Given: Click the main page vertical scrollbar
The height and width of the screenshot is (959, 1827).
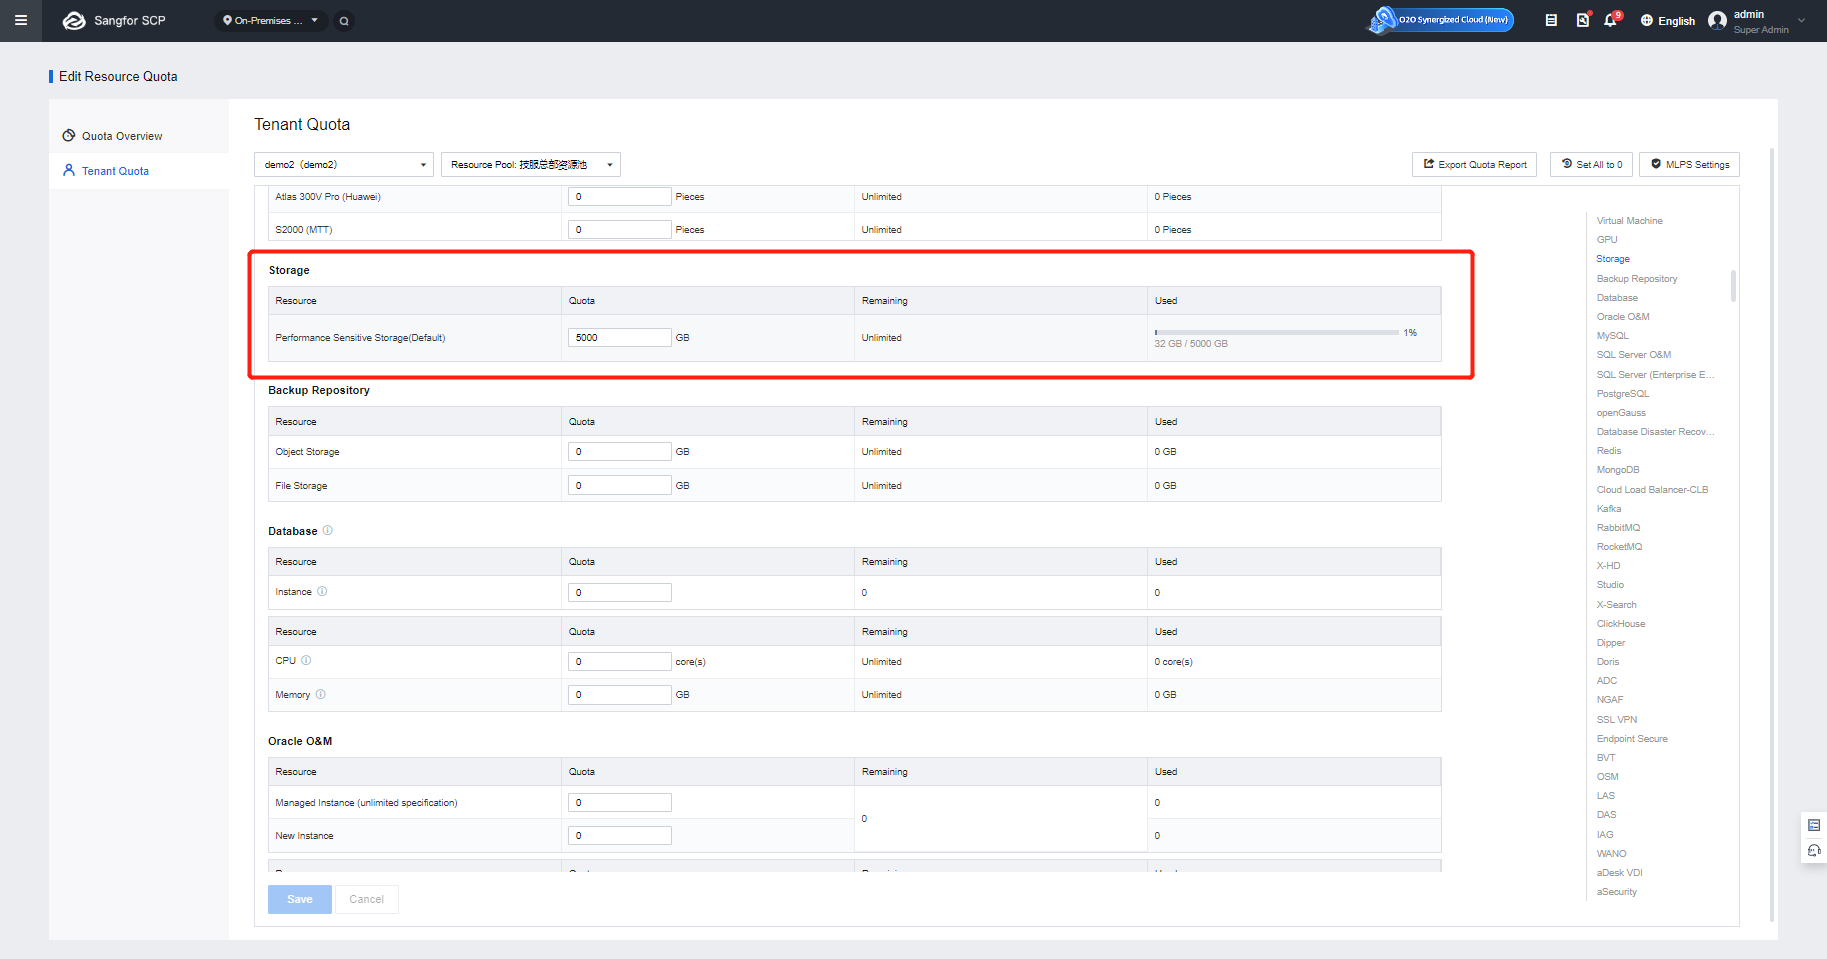Looking at the screenshot, I should (1772, 535).
